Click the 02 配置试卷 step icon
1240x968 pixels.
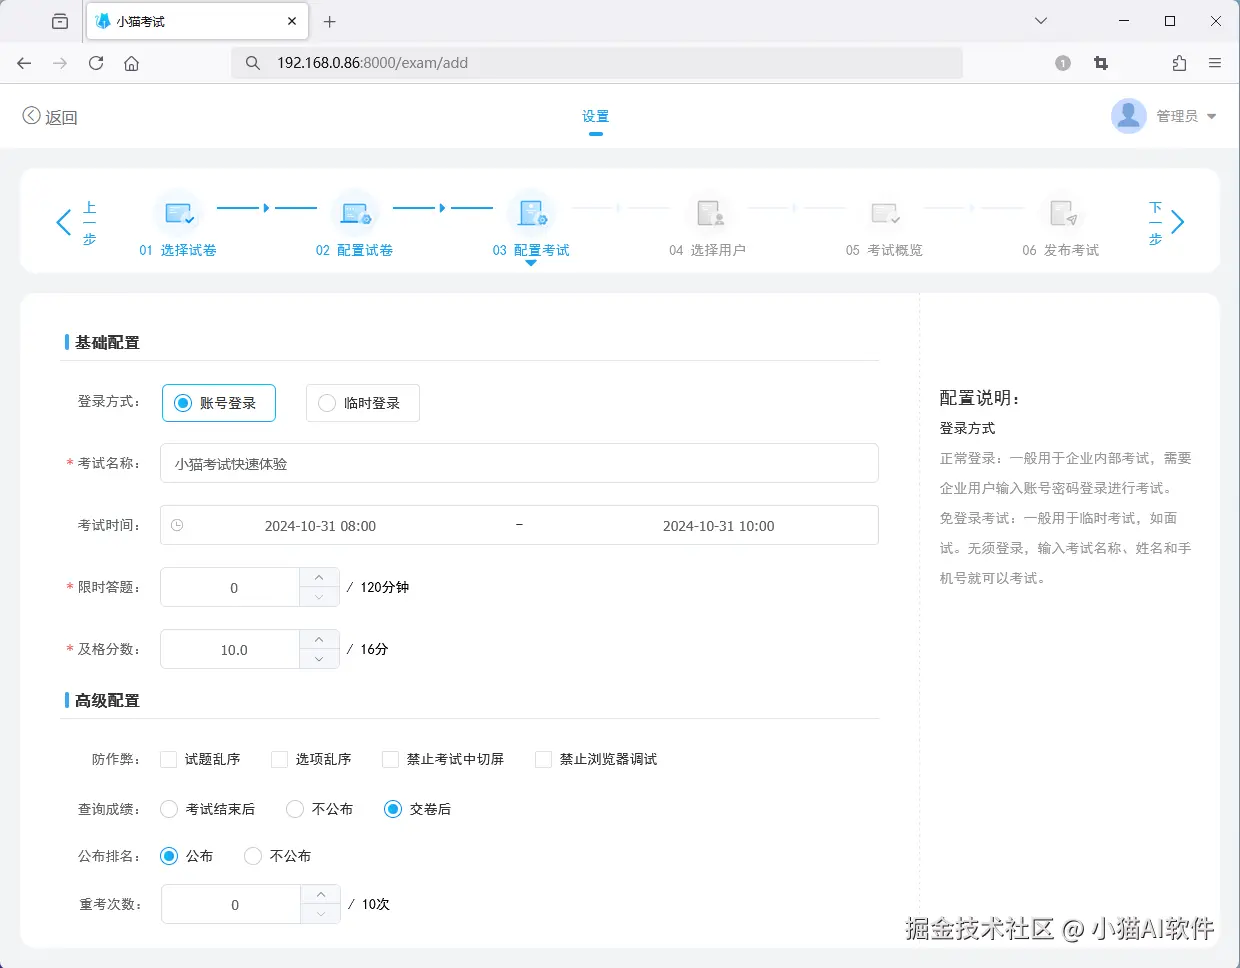(355, 214)
